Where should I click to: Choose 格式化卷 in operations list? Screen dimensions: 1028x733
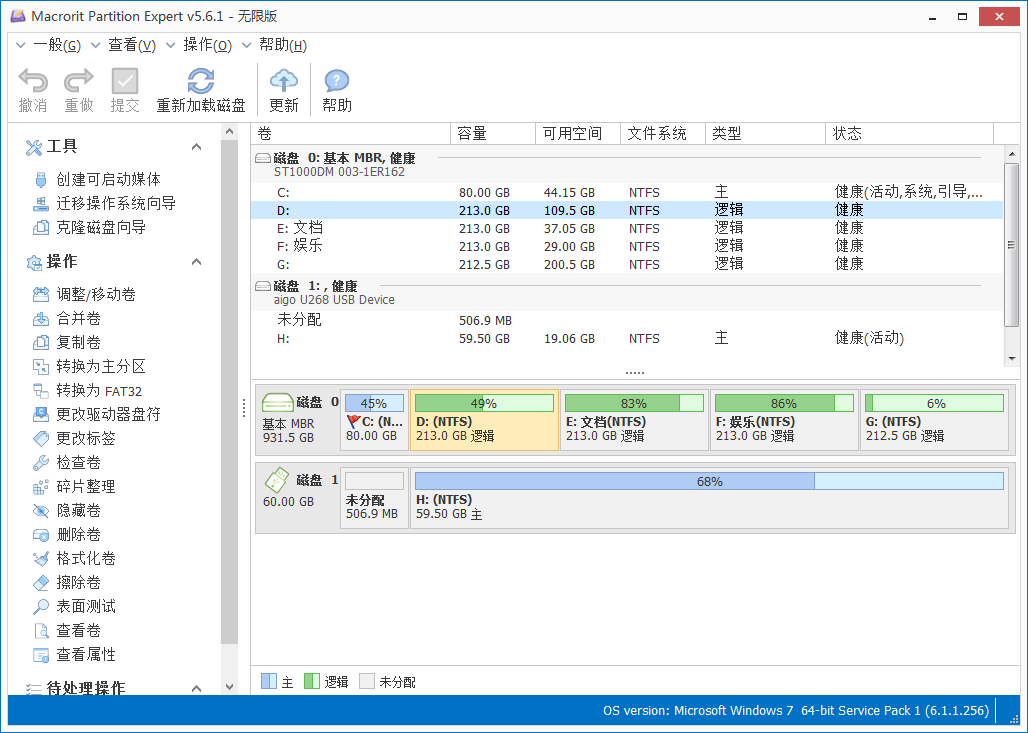tap(86, 559)
